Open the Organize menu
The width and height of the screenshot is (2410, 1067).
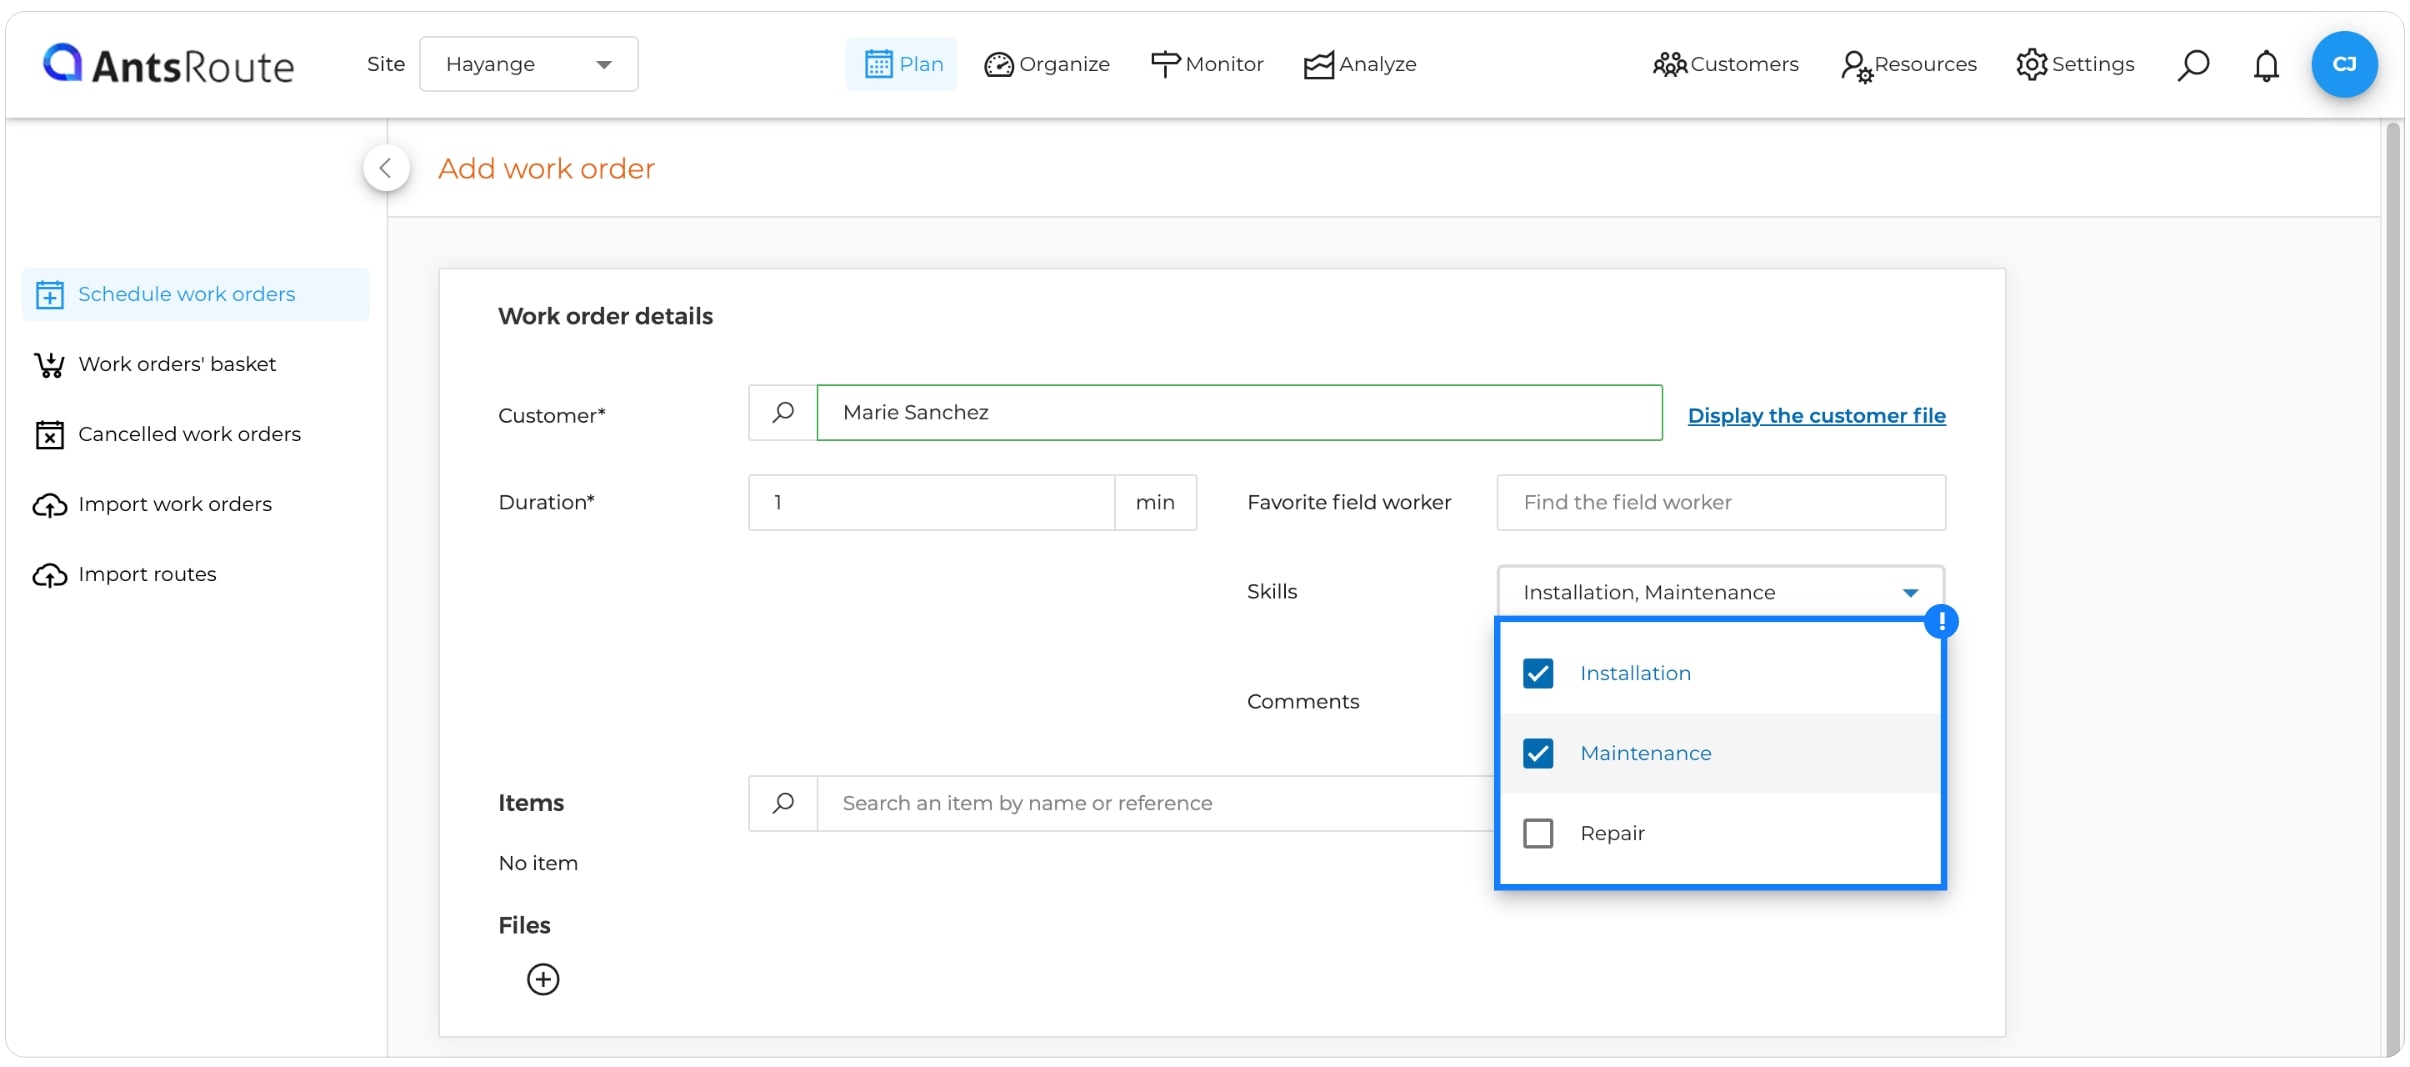(1047, 64)
